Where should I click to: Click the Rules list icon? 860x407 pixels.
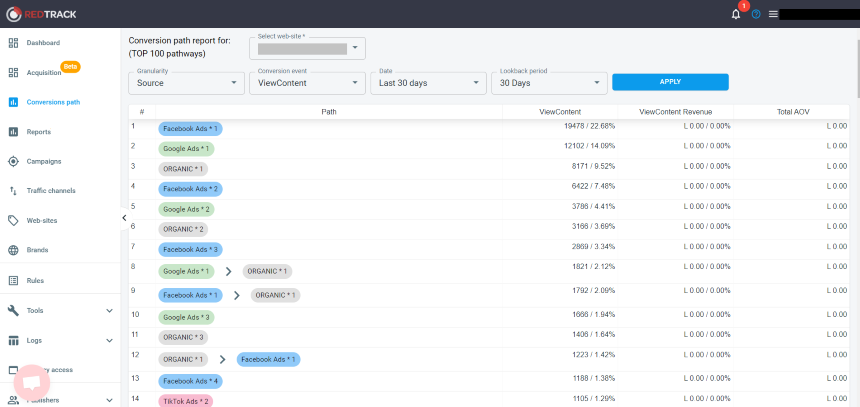14,280
